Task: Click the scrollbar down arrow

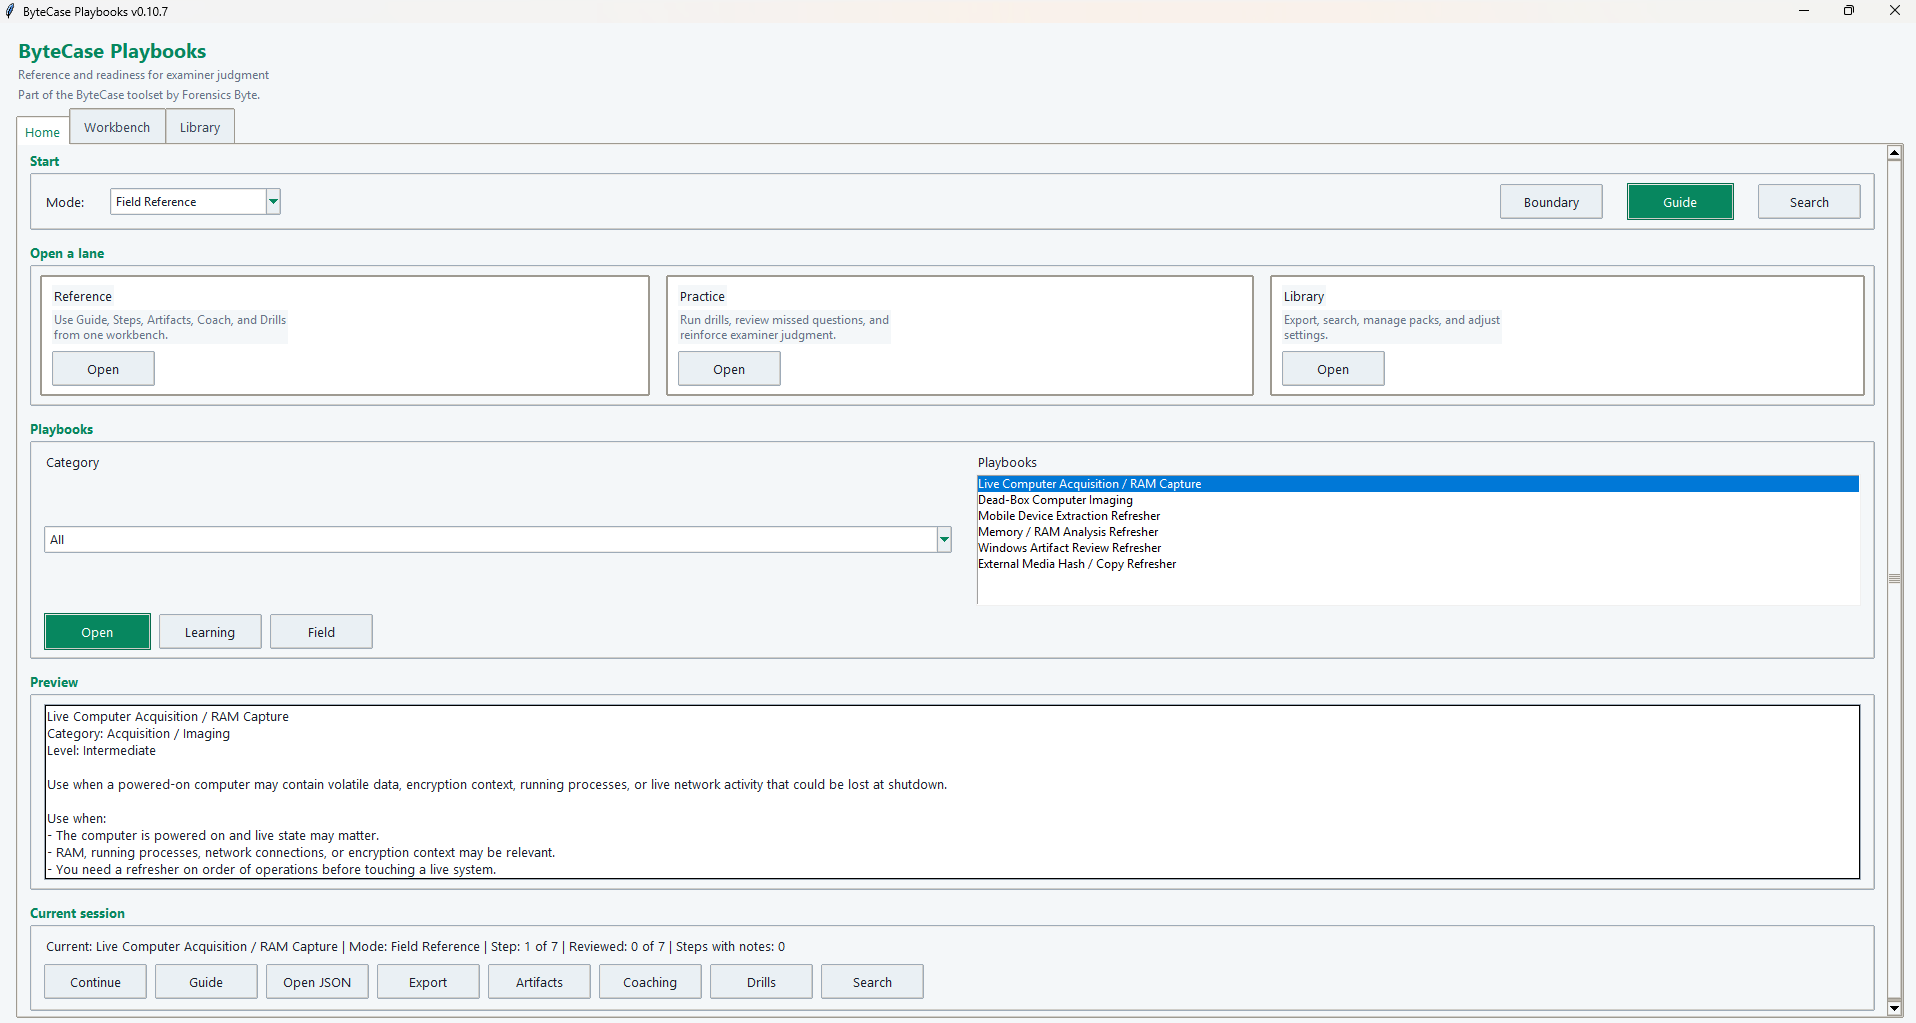Action: pos(1894,1007)
